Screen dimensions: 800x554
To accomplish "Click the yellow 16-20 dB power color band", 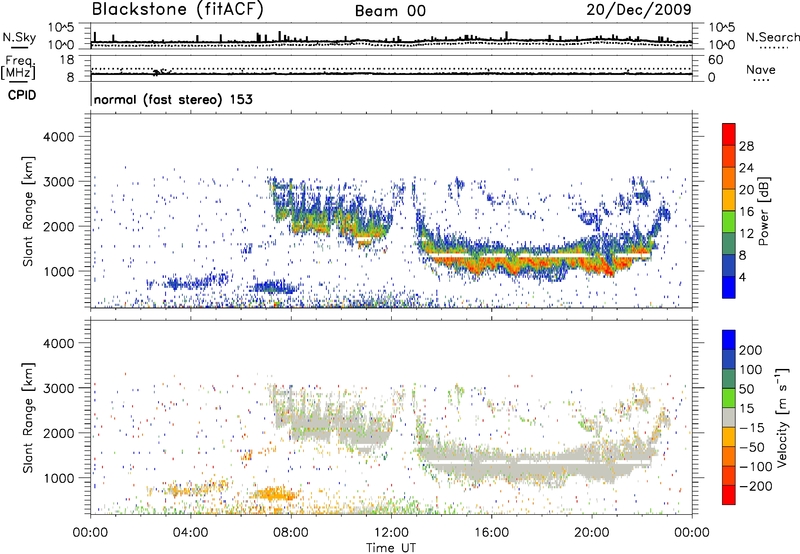I will (x=729, y=200).
